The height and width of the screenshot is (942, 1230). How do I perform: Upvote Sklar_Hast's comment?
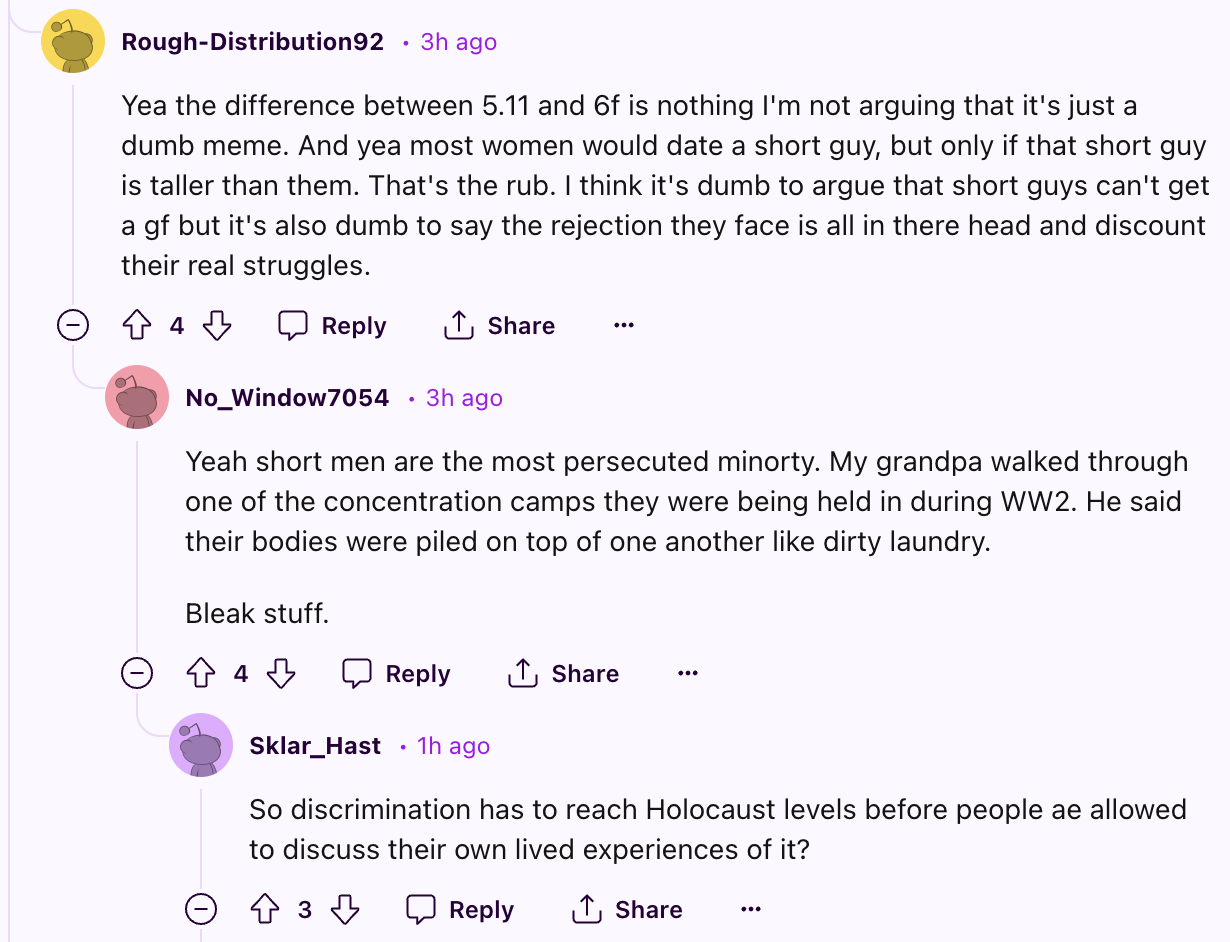pyautogui.click(x=264, y=910)
